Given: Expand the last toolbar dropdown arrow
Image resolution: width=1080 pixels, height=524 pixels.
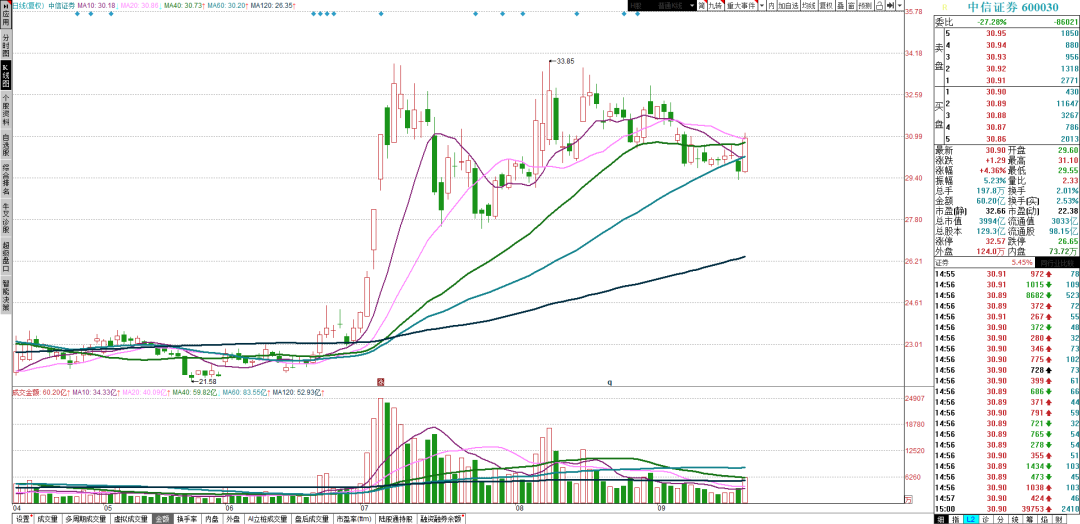Looking at the screenshot, I should [x=900, y=5].
